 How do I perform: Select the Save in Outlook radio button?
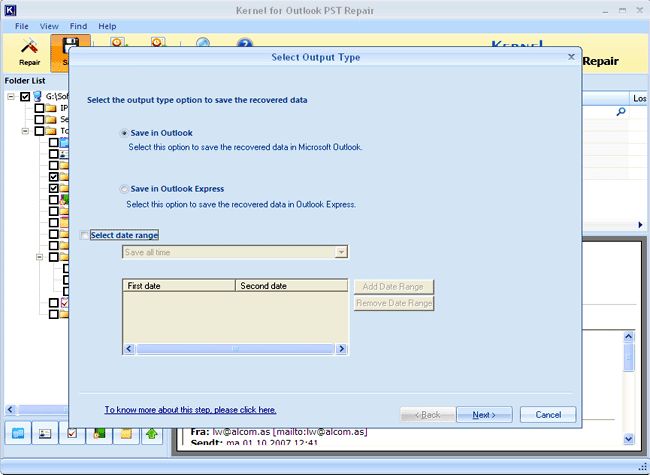pyautogui.click(x=124, y=133)
